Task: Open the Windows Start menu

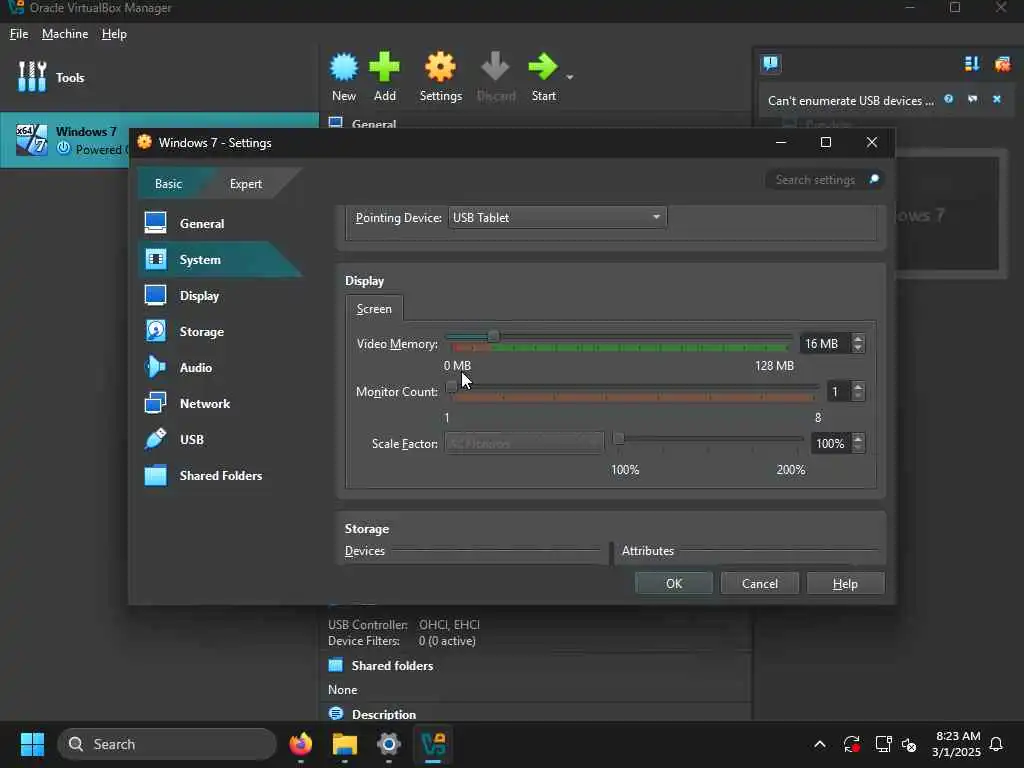Action: [x=32, y=744]
